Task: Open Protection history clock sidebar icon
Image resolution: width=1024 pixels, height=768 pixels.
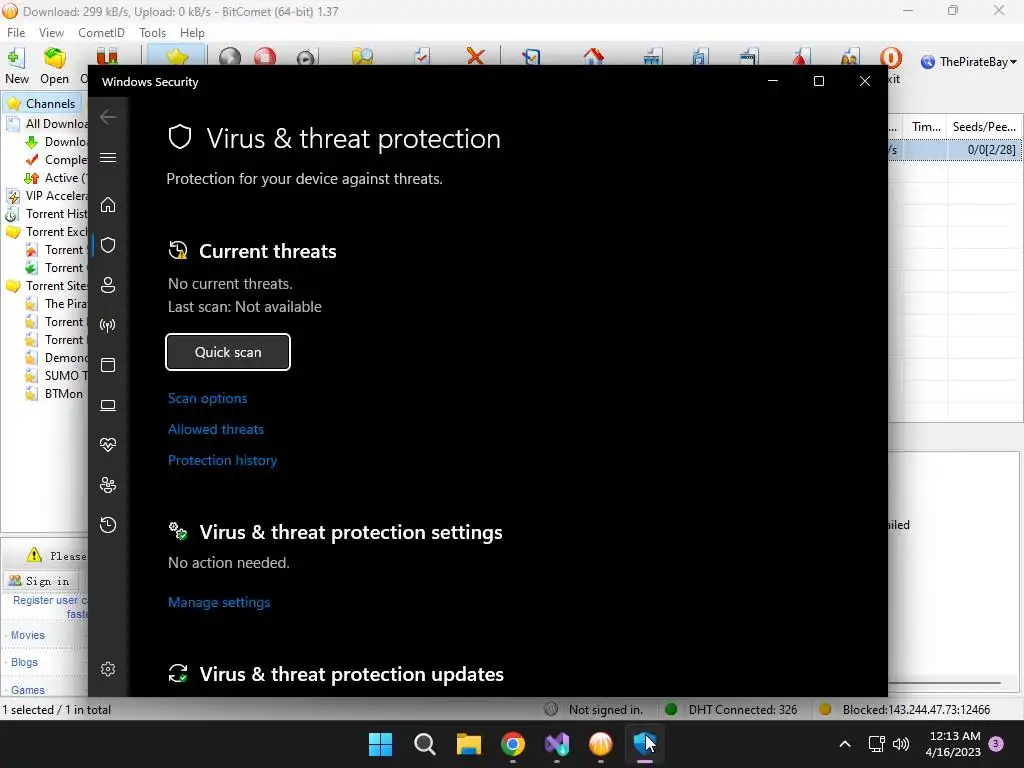Action: coord(108,525)
